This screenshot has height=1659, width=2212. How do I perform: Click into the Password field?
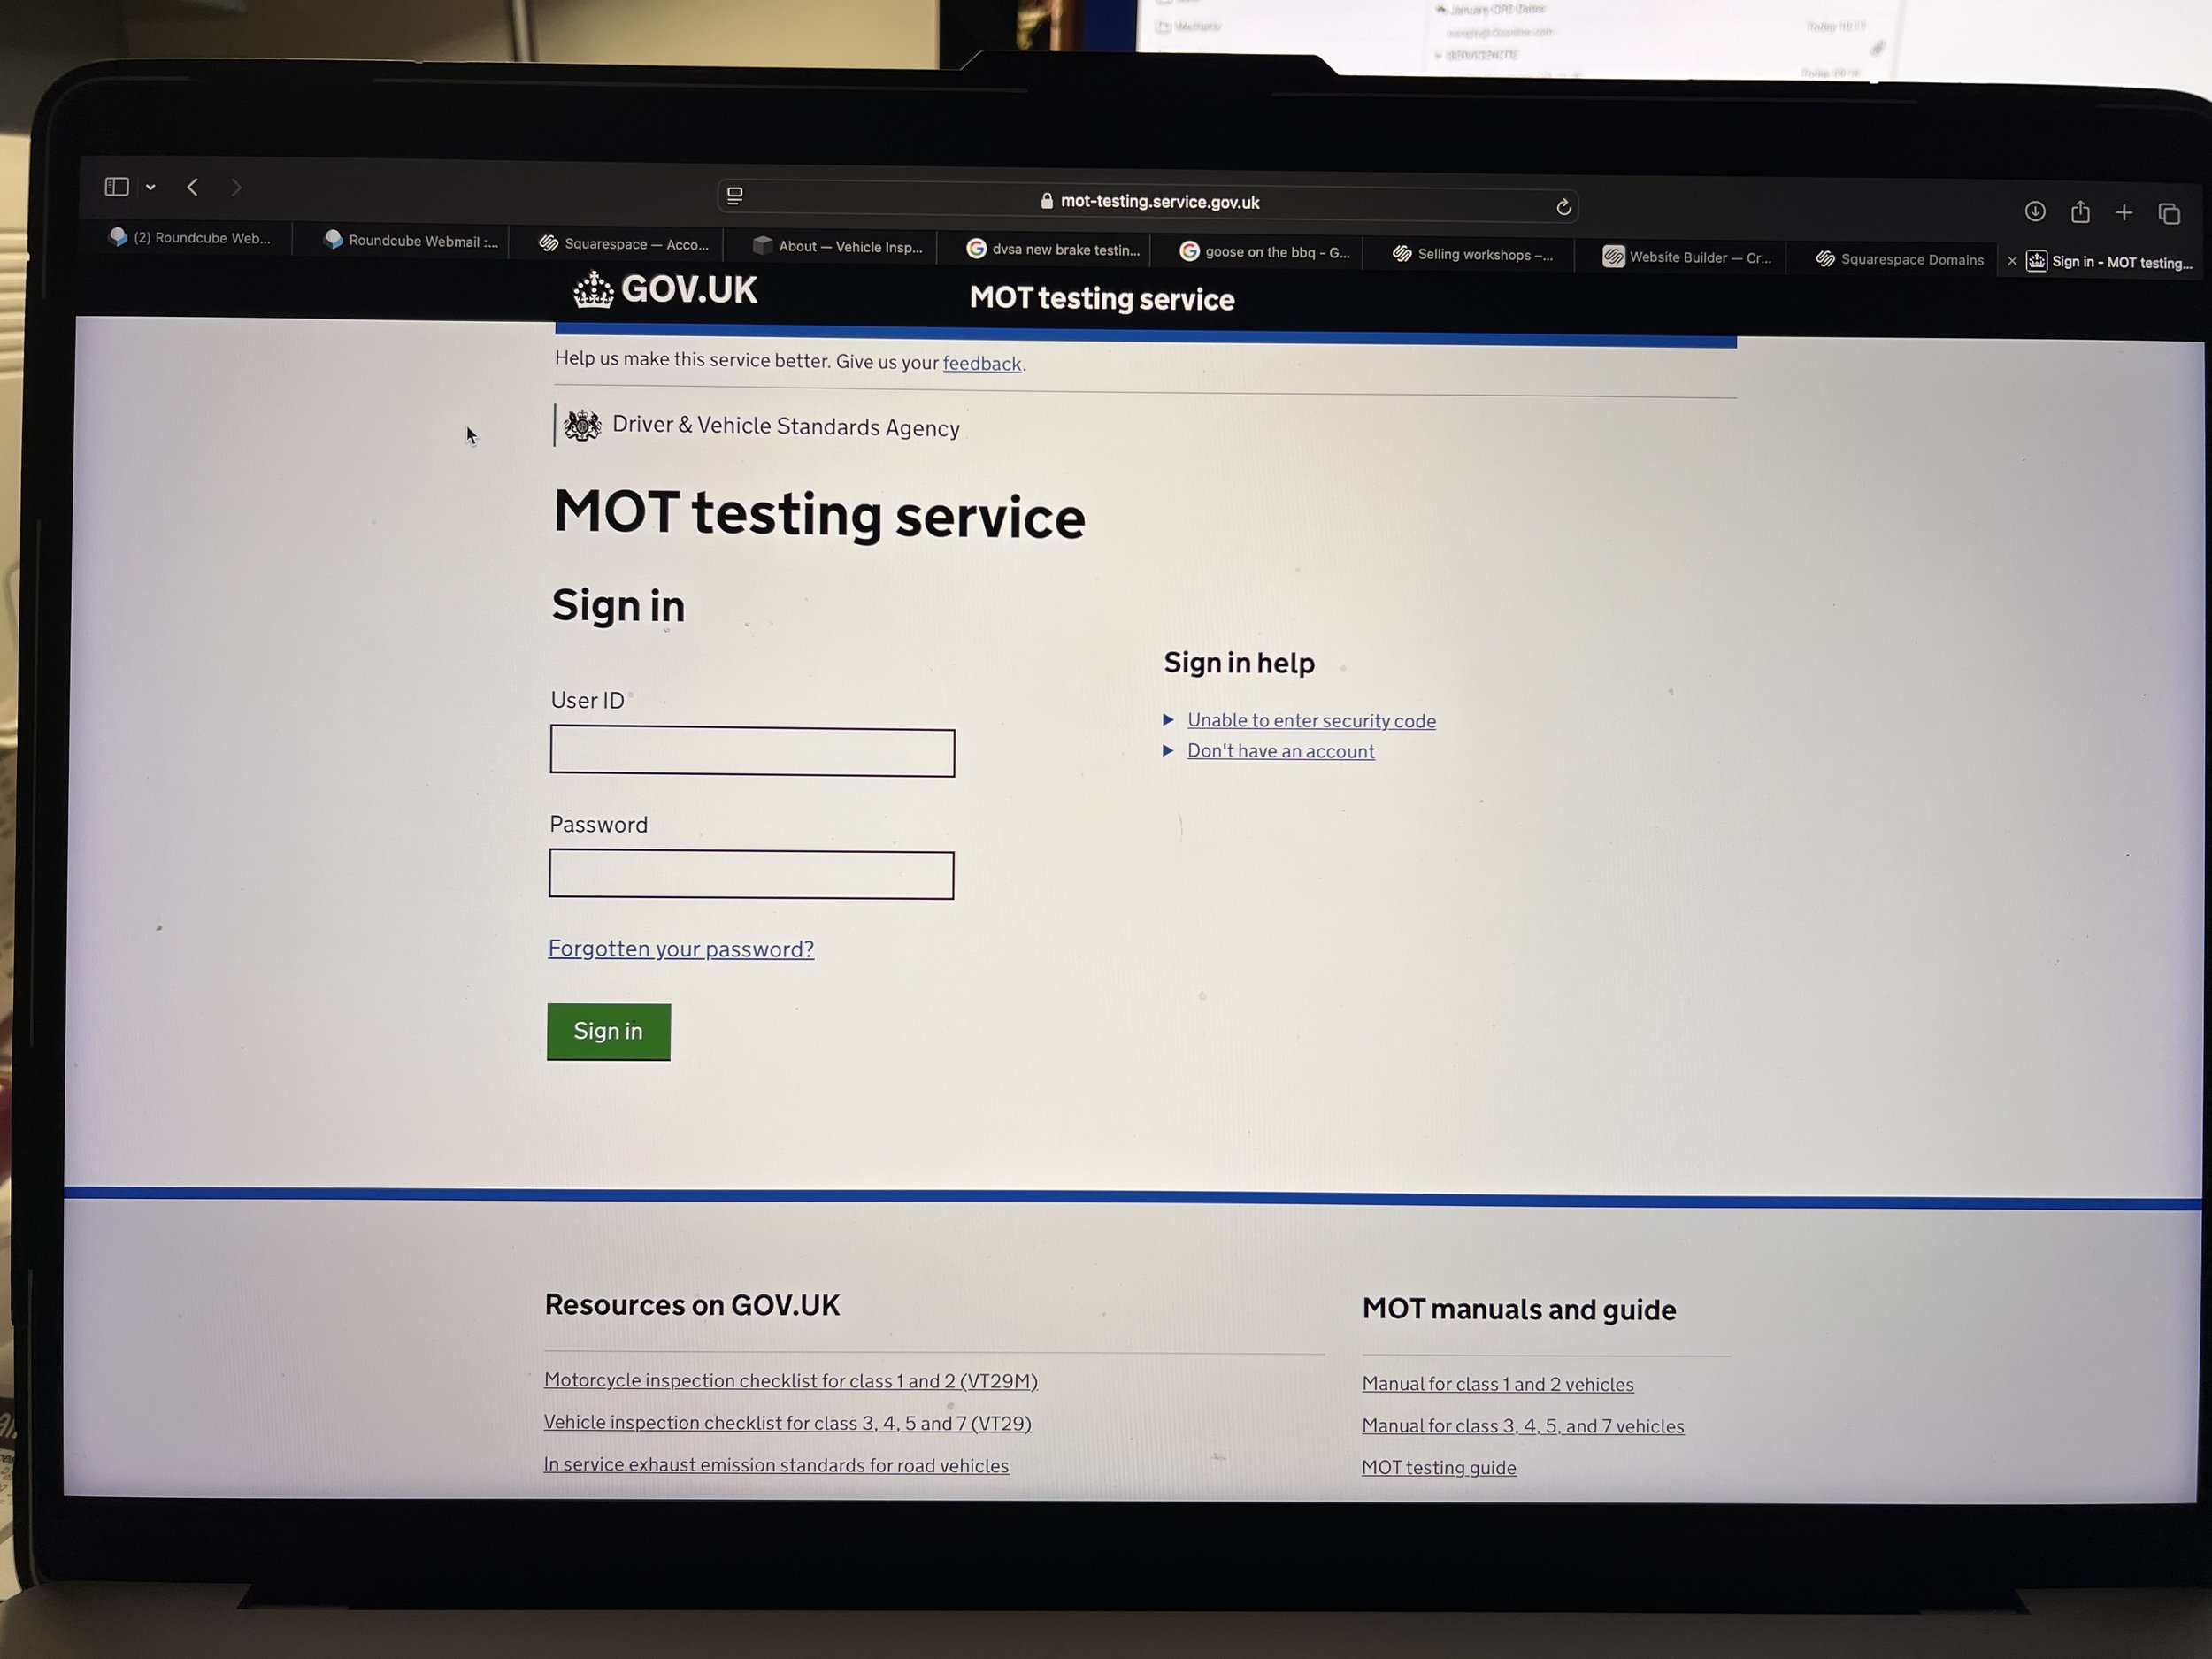[751, 875]
